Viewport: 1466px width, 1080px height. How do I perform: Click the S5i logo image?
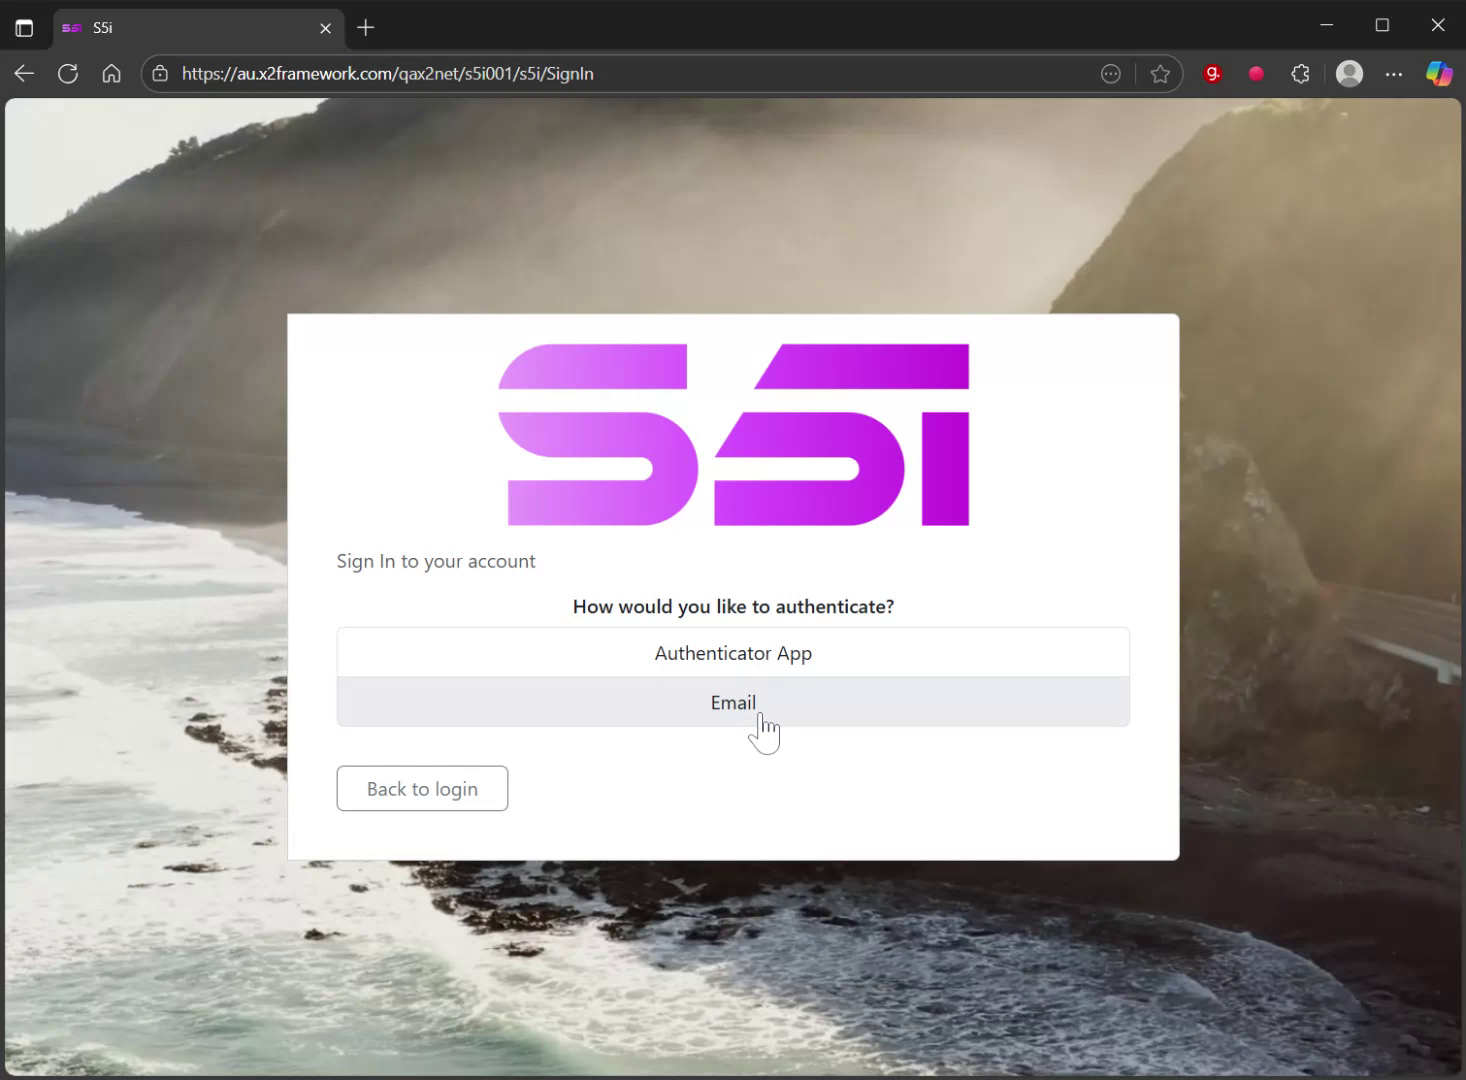[x=733, y=435]
